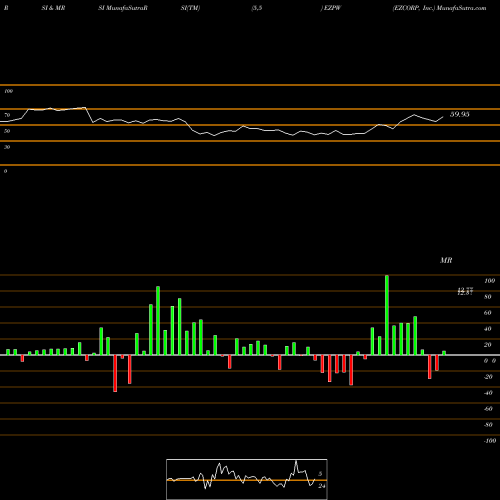Image resolution: width=500 pixels, height=500 pixels.
Task: Click the SI & MR header text
Action: 53,8
